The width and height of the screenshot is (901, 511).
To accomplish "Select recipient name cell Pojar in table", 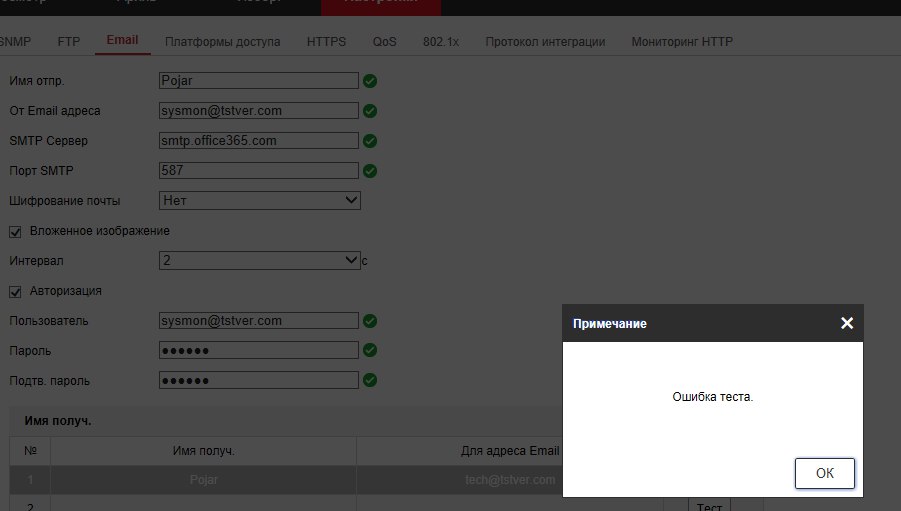I will click(x=203, y=480).
